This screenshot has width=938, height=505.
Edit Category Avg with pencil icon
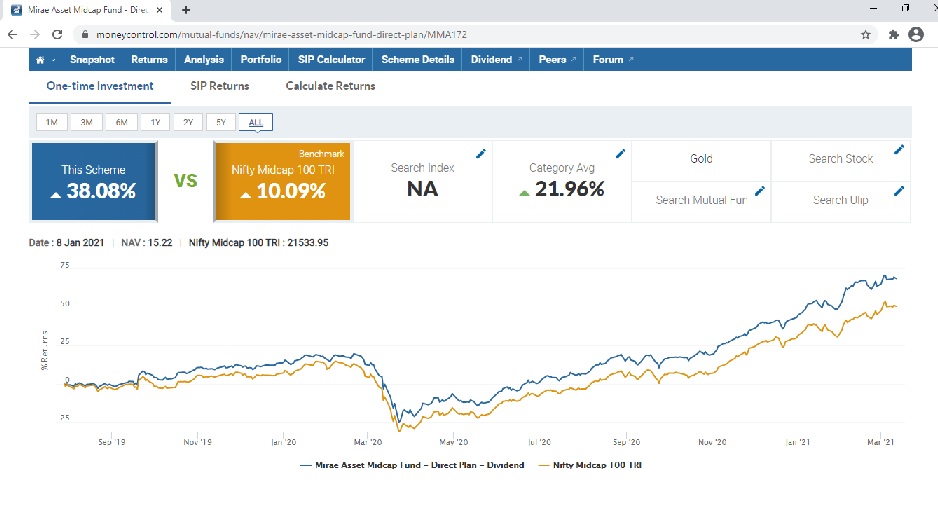point(620,154)
